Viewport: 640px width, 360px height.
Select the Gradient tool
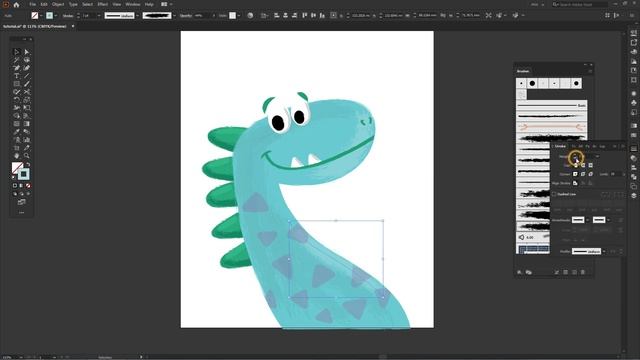coord(27,124)
